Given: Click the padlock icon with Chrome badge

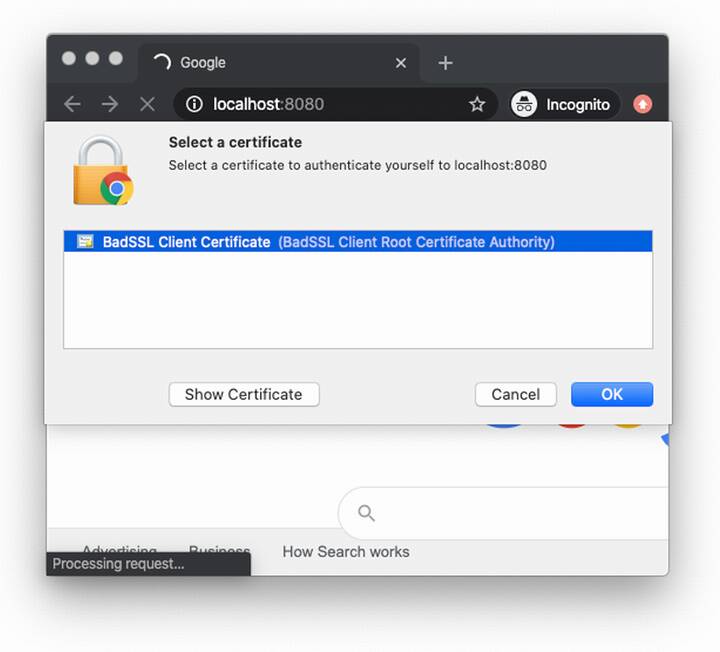Looking at the screenshot, I should [x=102, y=172].
